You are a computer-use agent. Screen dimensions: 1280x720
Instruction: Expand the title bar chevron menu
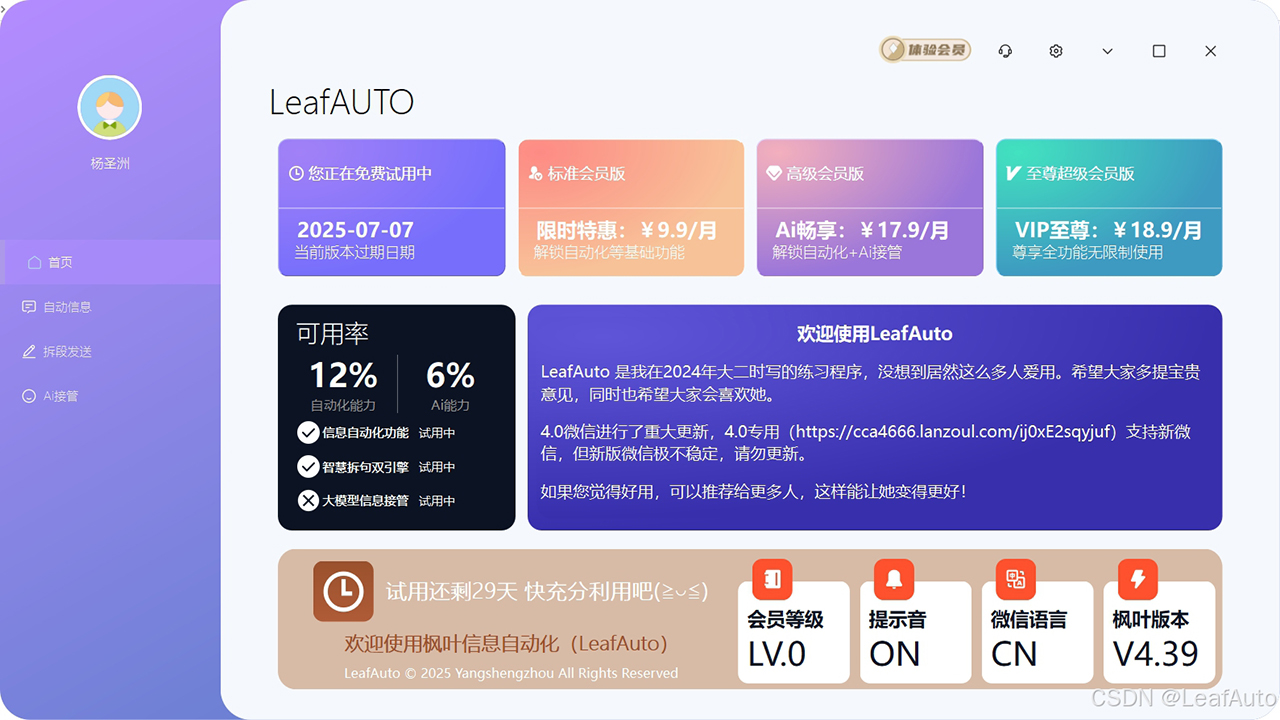(x=1107, y=50)
